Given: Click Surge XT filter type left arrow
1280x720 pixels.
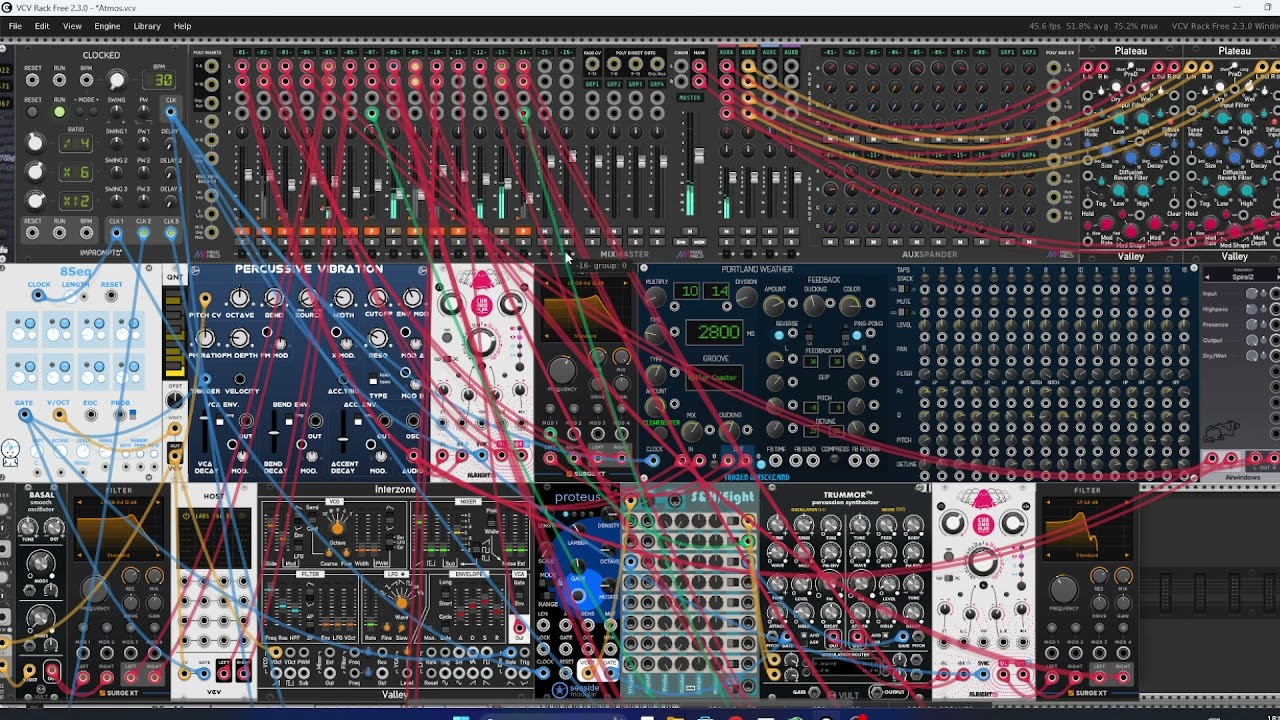Looking at the screenshot, I should 546,283.
